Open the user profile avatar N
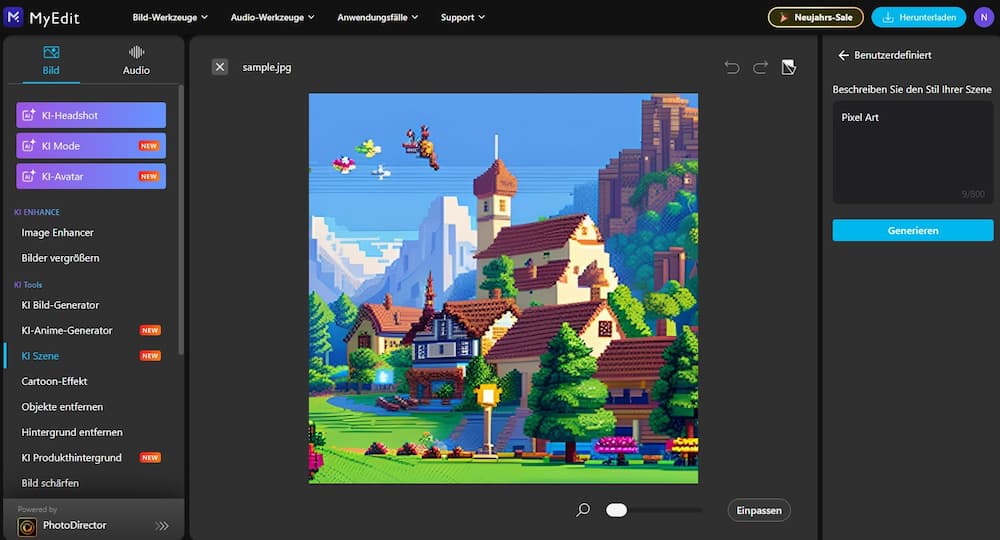The image size is (1000, 540). (984, 17)
